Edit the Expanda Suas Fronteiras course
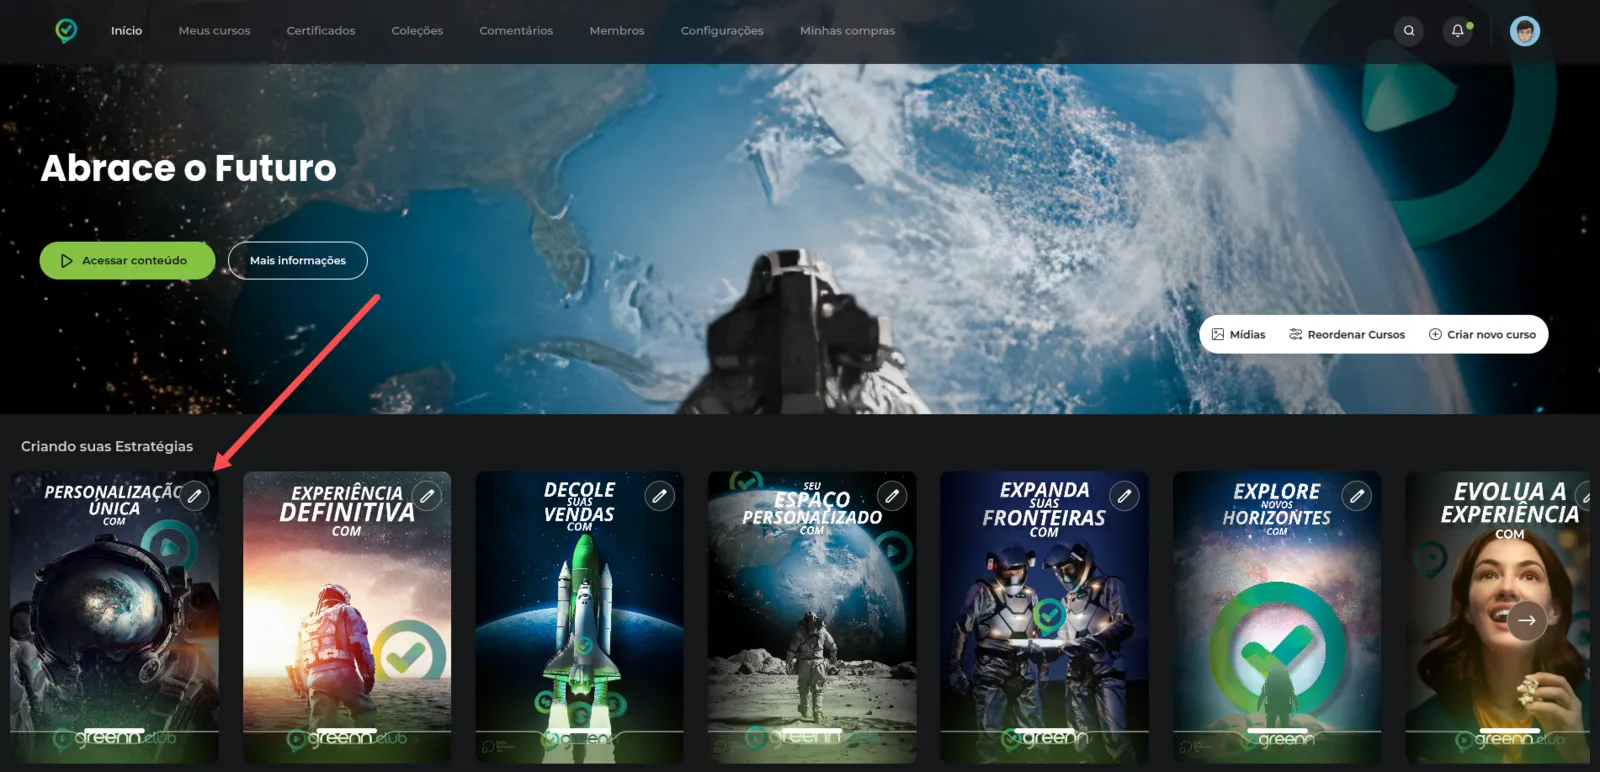Screen dimensions: 1600x772 [1125, 496]
